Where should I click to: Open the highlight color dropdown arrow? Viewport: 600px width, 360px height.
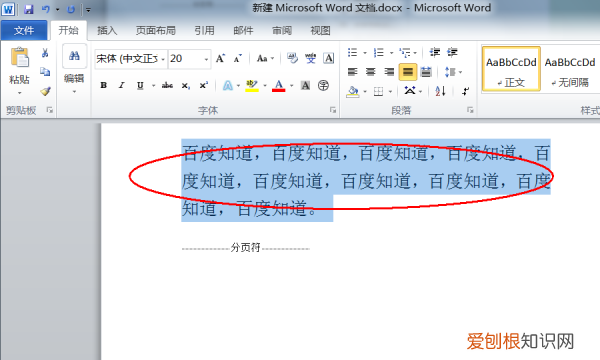(265, 85)
